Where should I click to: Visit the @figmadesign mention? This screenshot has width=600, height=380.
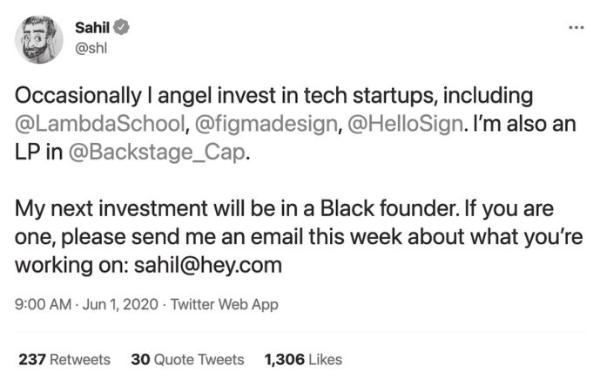[x=266, y=124]
